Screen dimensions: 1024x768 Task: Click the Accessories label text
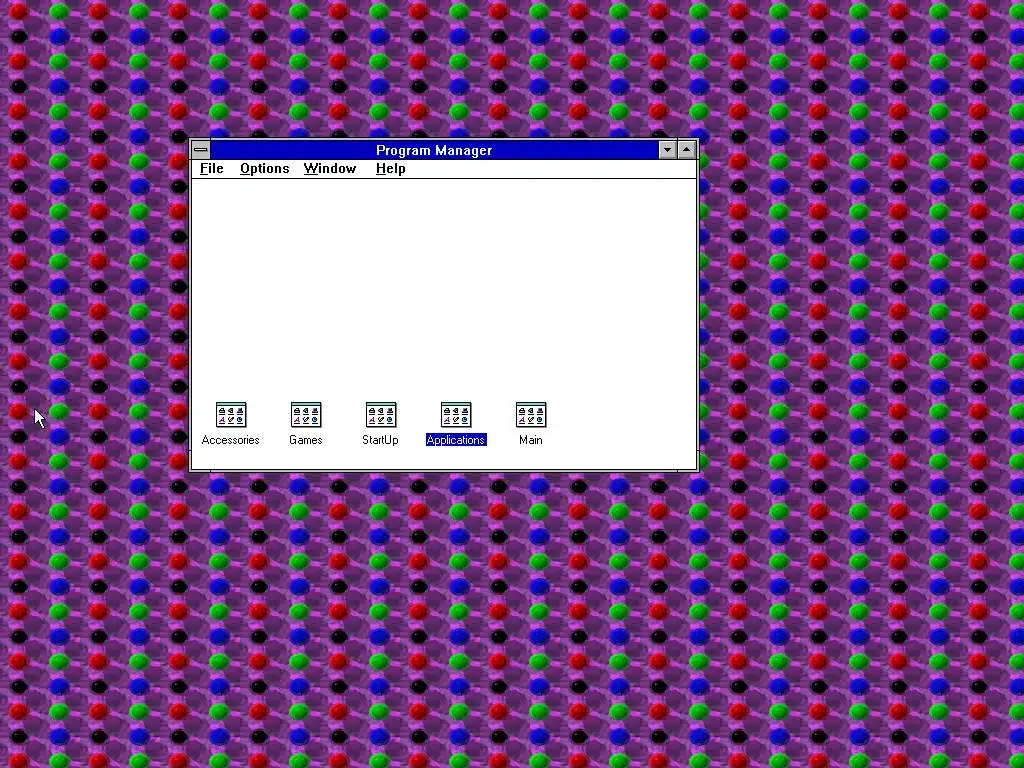(x=231, y=440)
